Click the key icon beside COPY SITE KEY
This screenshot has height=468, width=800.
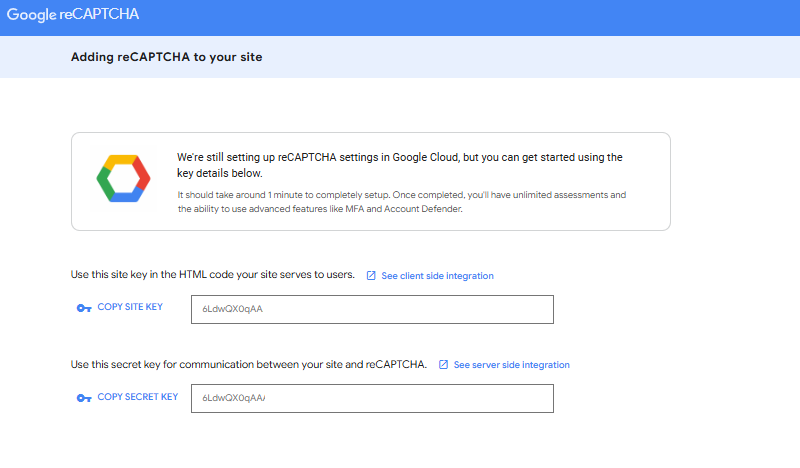[x=84, y=308]
